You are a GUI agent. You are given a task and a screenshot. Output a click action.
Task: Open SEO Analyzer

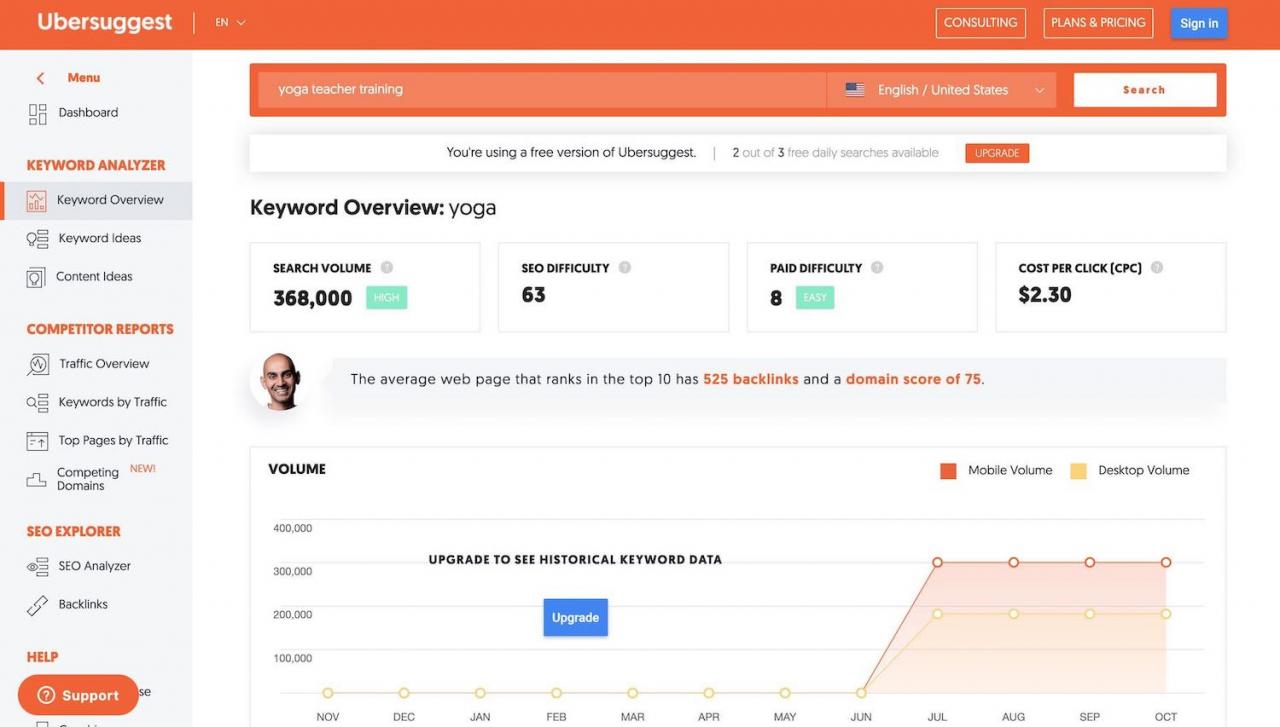click(x=94, y=566)
